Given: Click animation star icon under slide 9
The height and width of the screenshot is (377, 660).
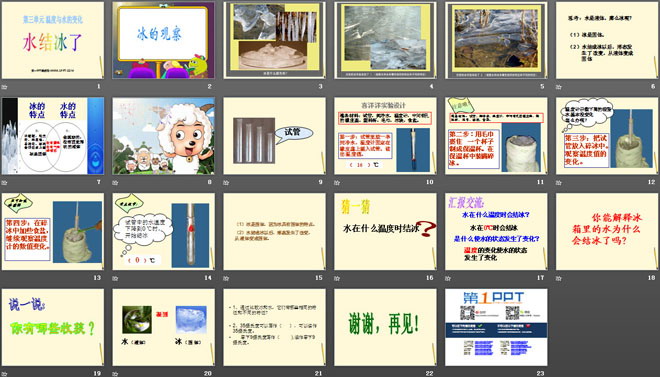Looking at the screenshot, I should [226, 183].
